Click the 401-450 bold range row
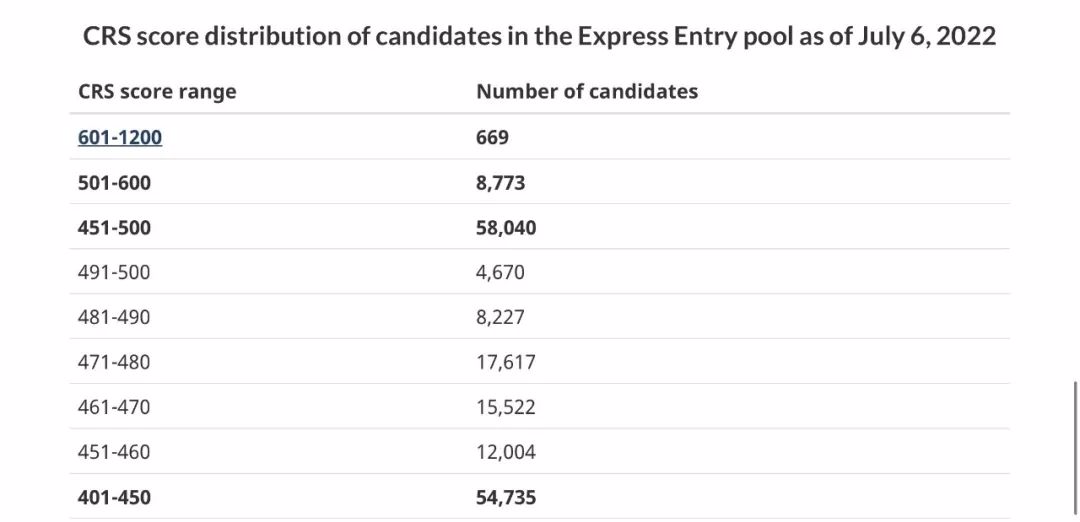Viewport: 1080px width, 522px height. point(539,497)
